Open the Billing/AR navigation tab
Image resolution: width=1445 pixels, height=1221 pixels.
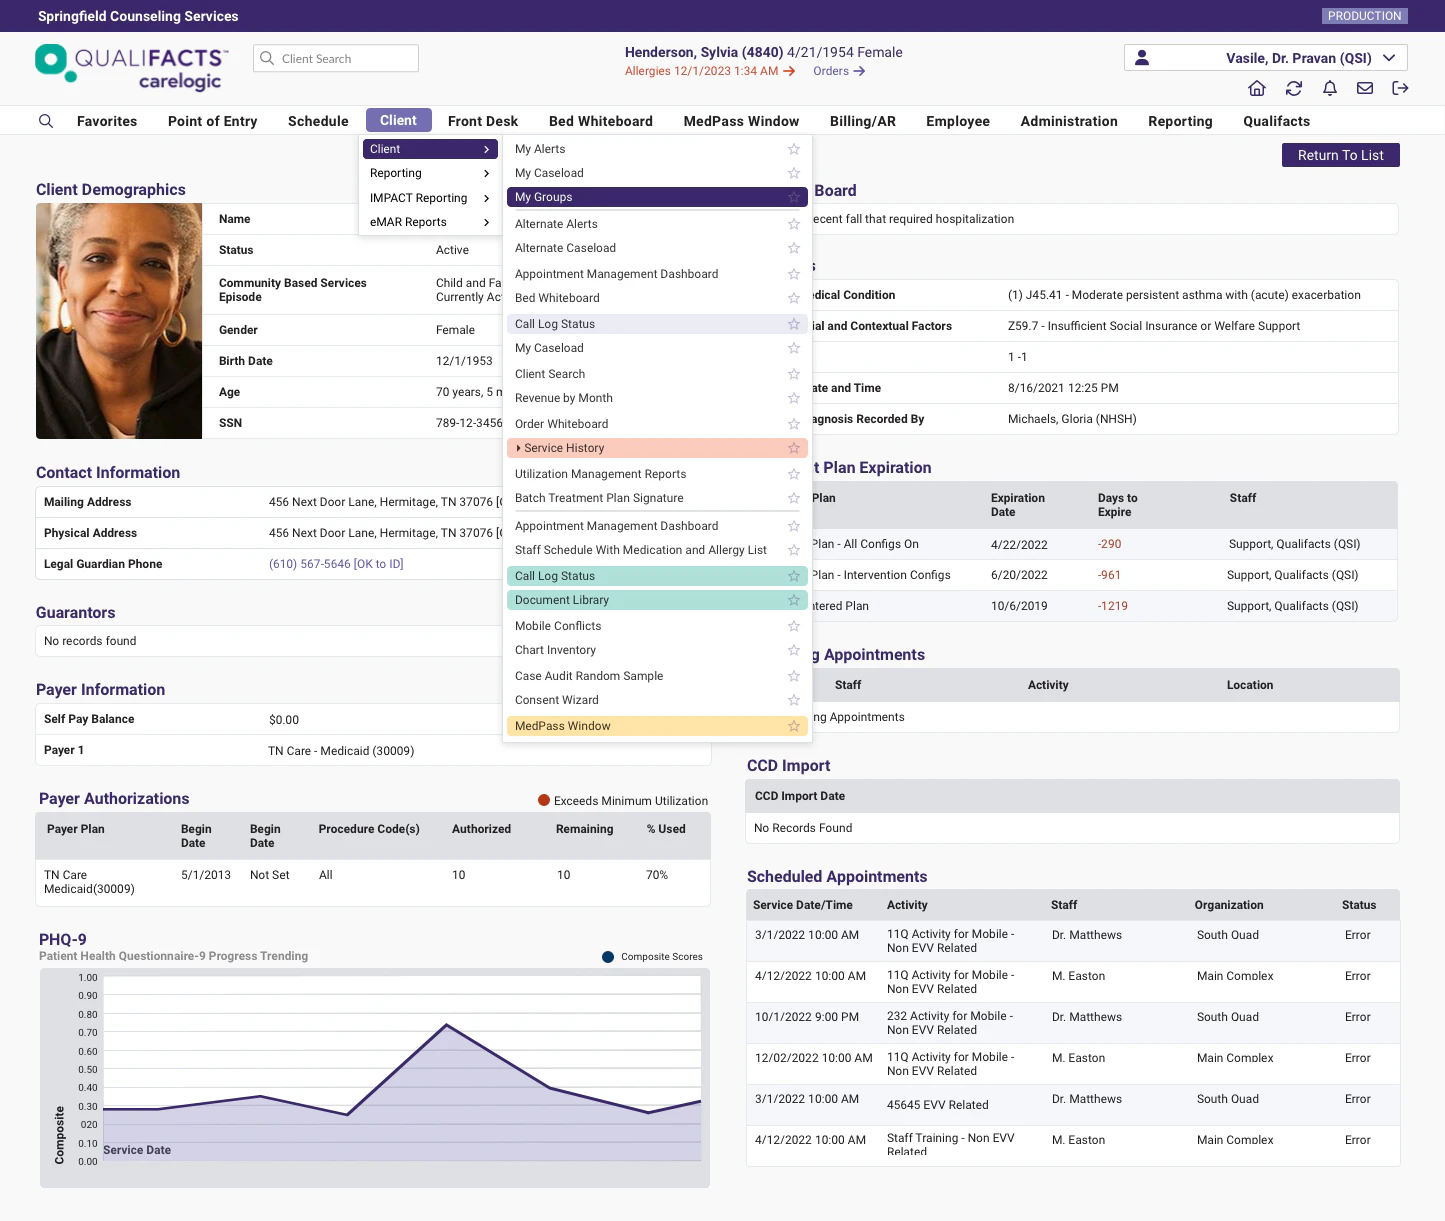point(862,120)
